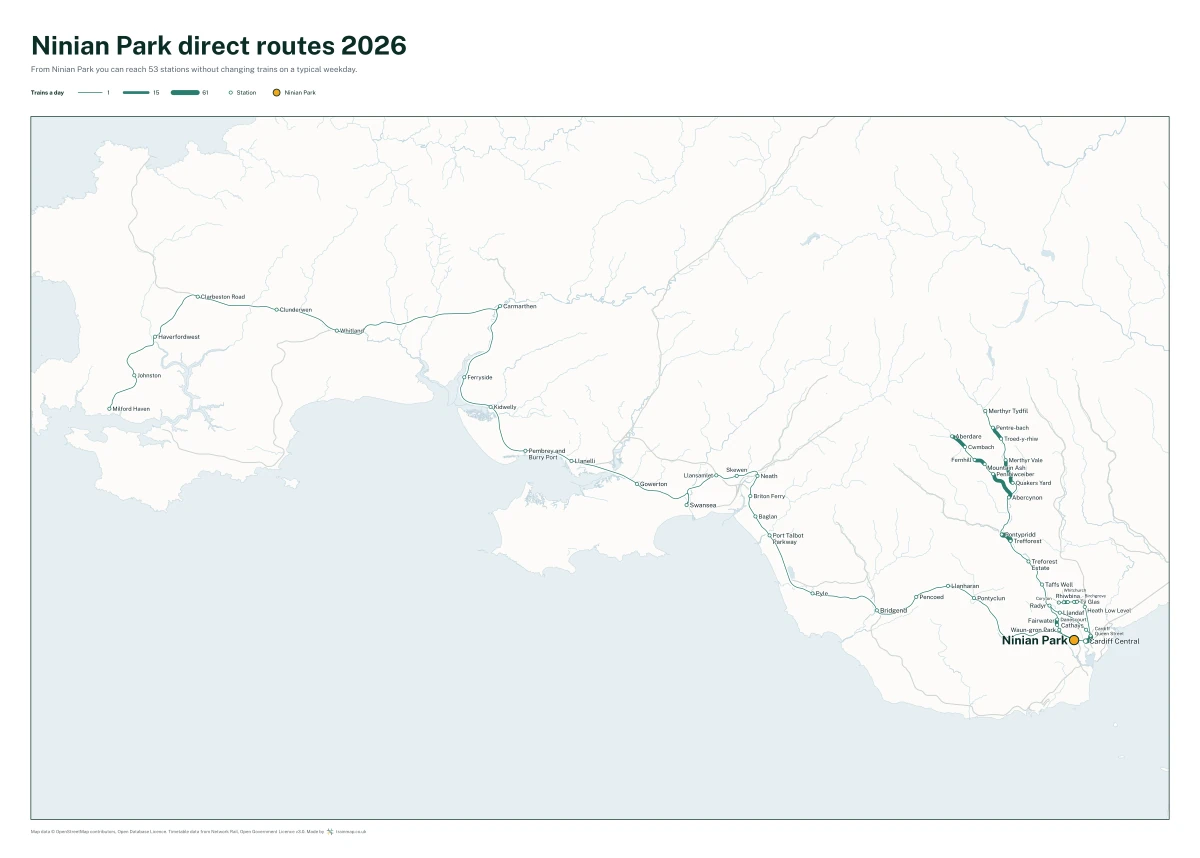Select the Skewen station label
This screenshot has width=1200, height=858.
tap(737, 469)
